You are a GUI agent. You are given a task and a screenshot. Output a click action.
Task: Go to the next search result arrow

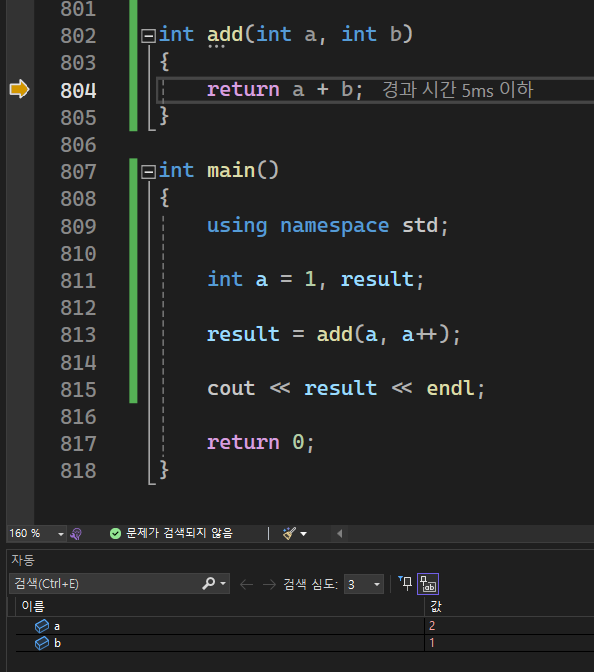coord(269,584)
